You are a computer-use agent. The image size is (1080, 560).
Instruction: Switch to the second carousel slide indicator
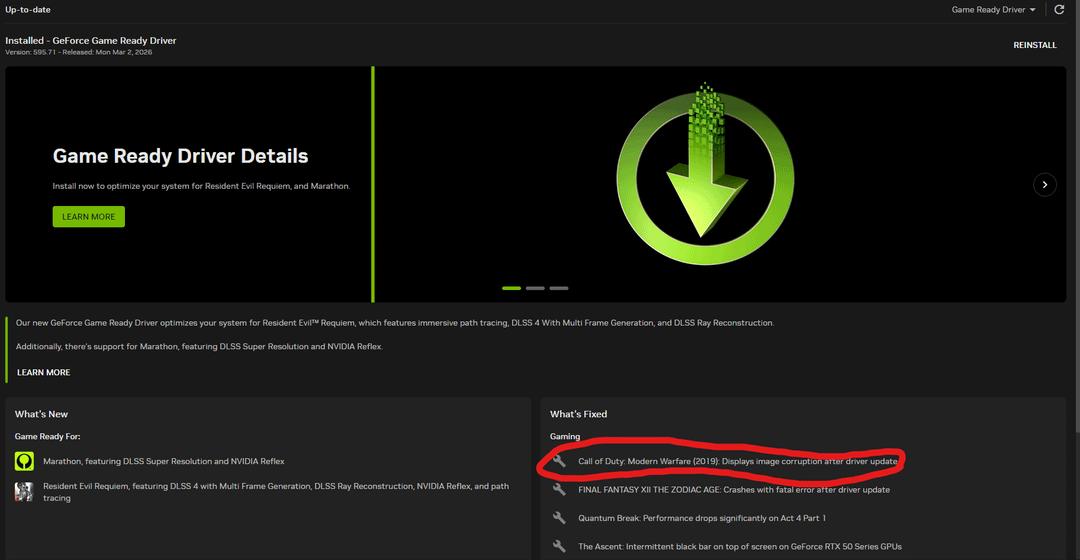[x=535, y=288]
